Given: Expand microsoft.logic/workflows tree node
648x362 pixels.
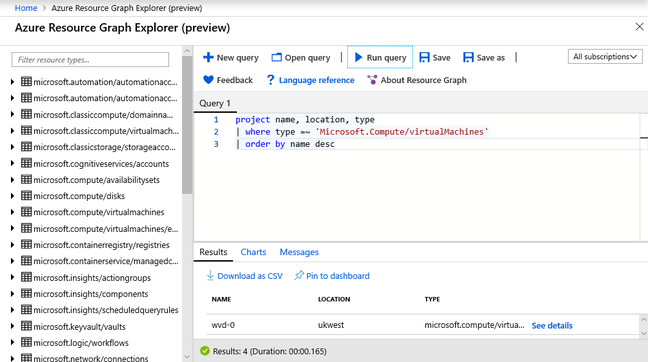Looking at the screenshot, I should pos(12,343).
